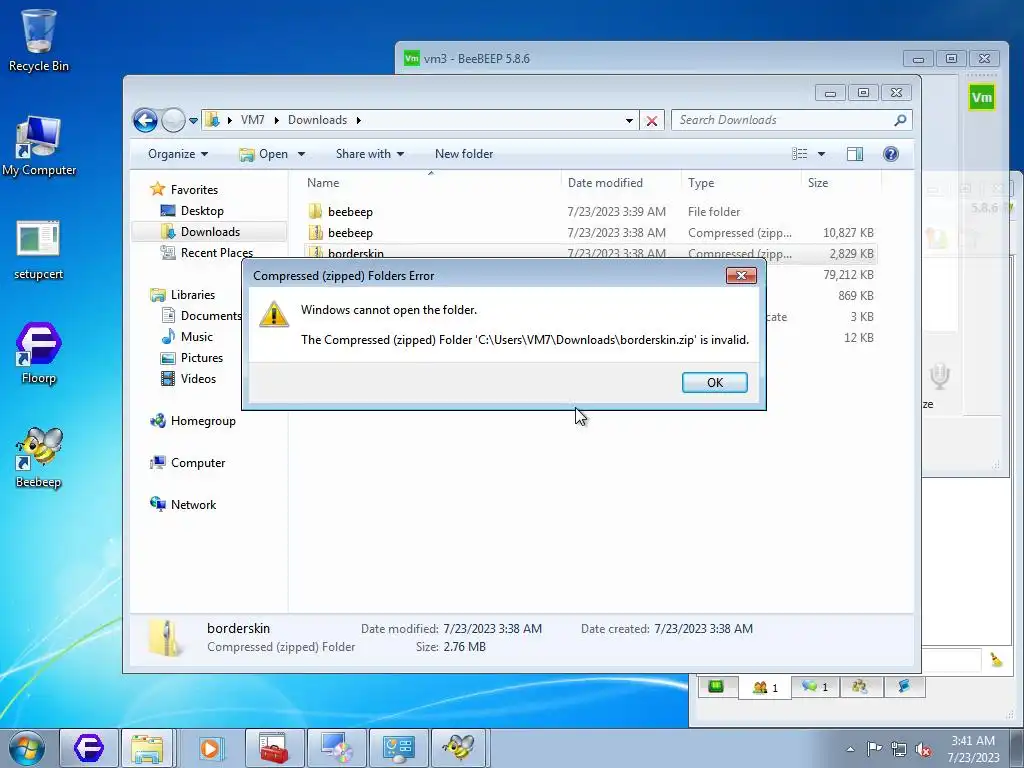Open the view options dropdown arrow

821,154
